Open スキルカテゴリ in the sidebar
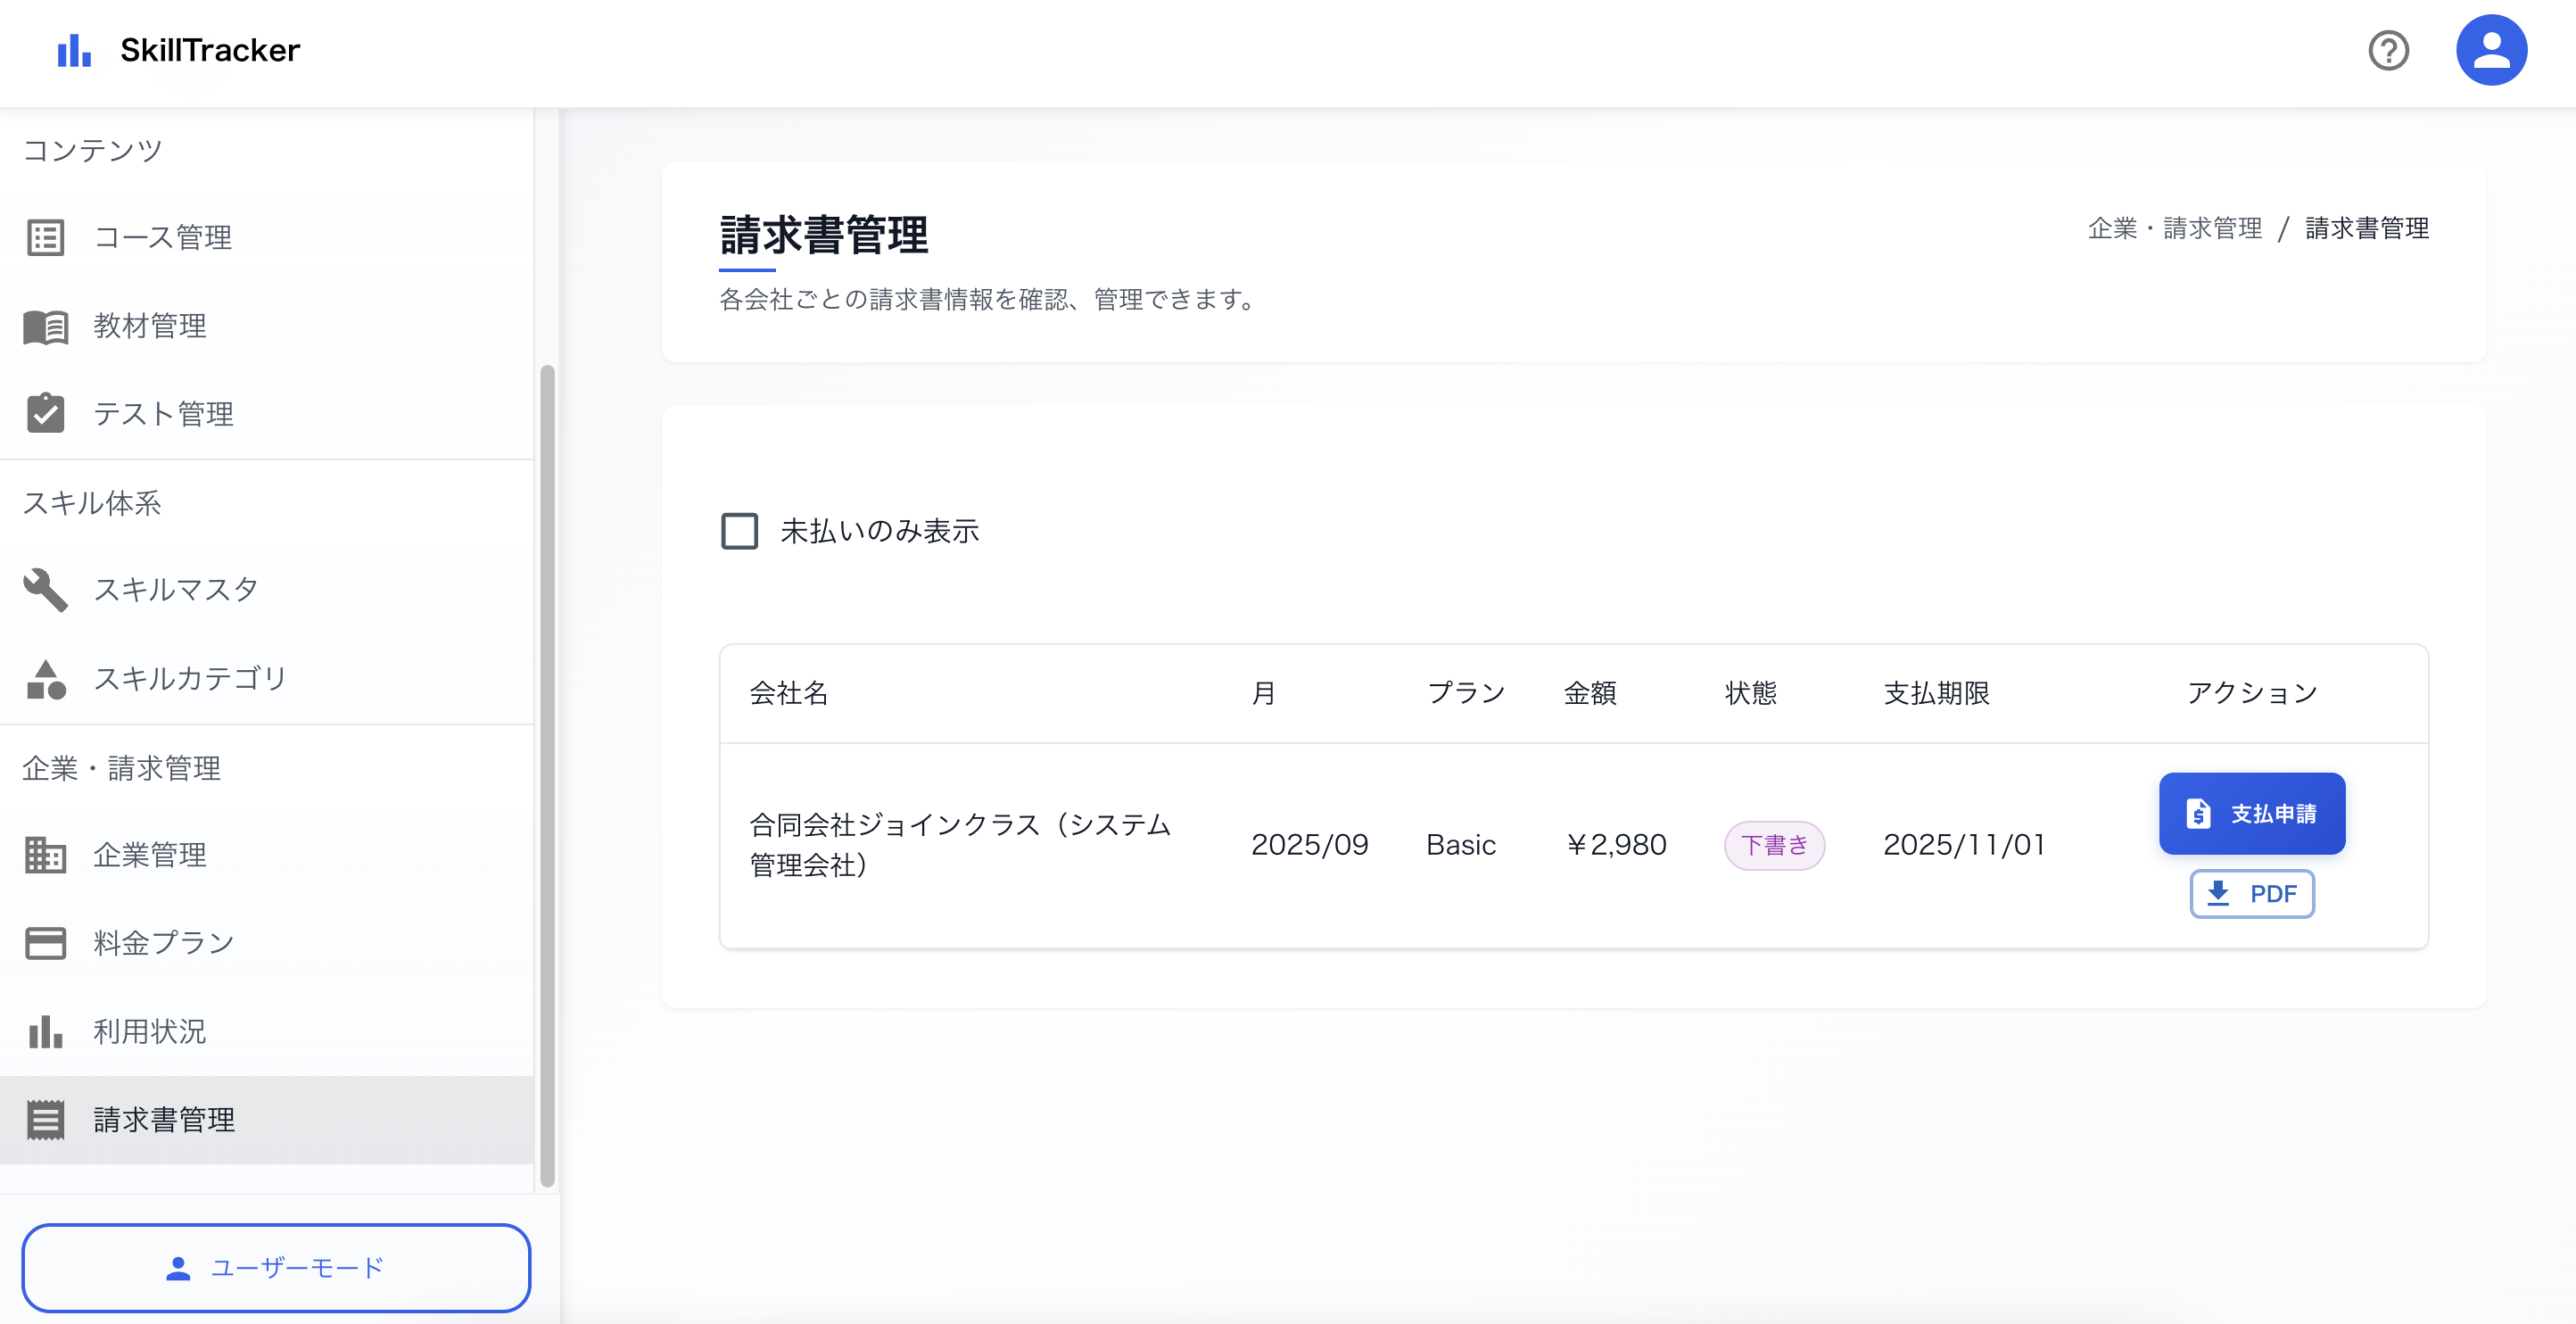2576x1324 pixels. pyautogui.click(x=189, y=678)
